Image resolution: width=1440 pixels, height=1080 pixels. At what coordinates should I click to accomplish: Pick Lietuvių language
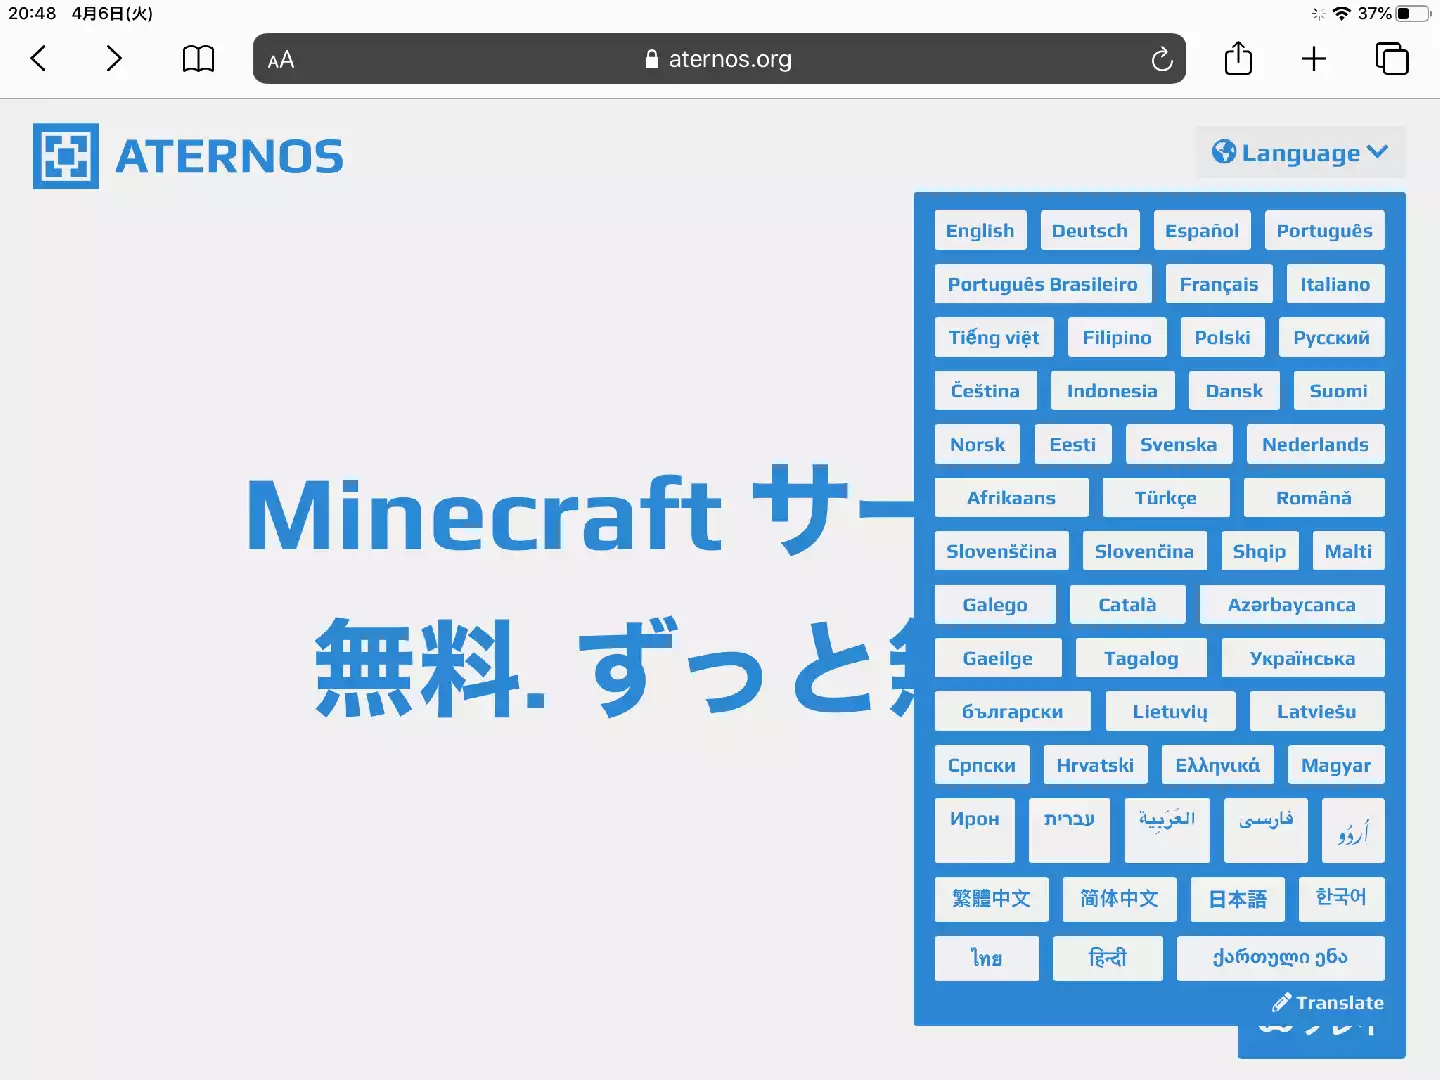[1170, 711]
